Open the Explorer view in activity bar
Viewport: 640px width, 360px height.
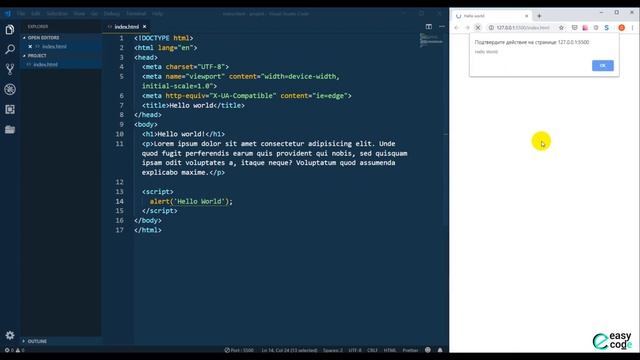10,30
